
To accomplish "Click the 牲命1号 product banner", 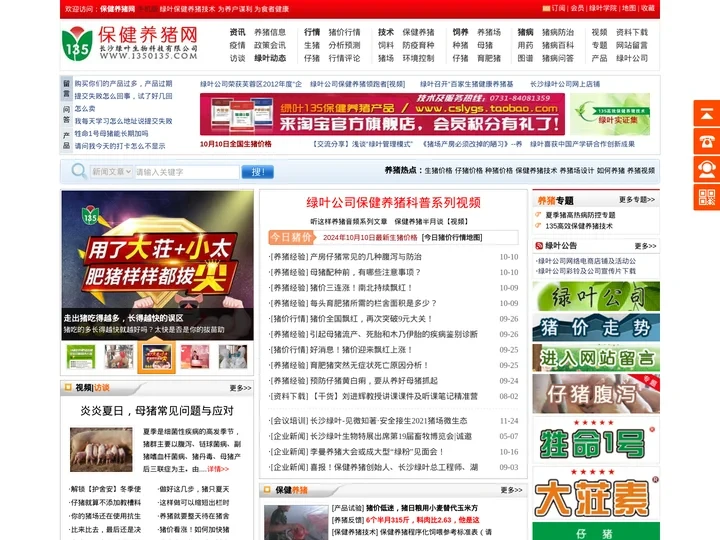I will point(596,440).
